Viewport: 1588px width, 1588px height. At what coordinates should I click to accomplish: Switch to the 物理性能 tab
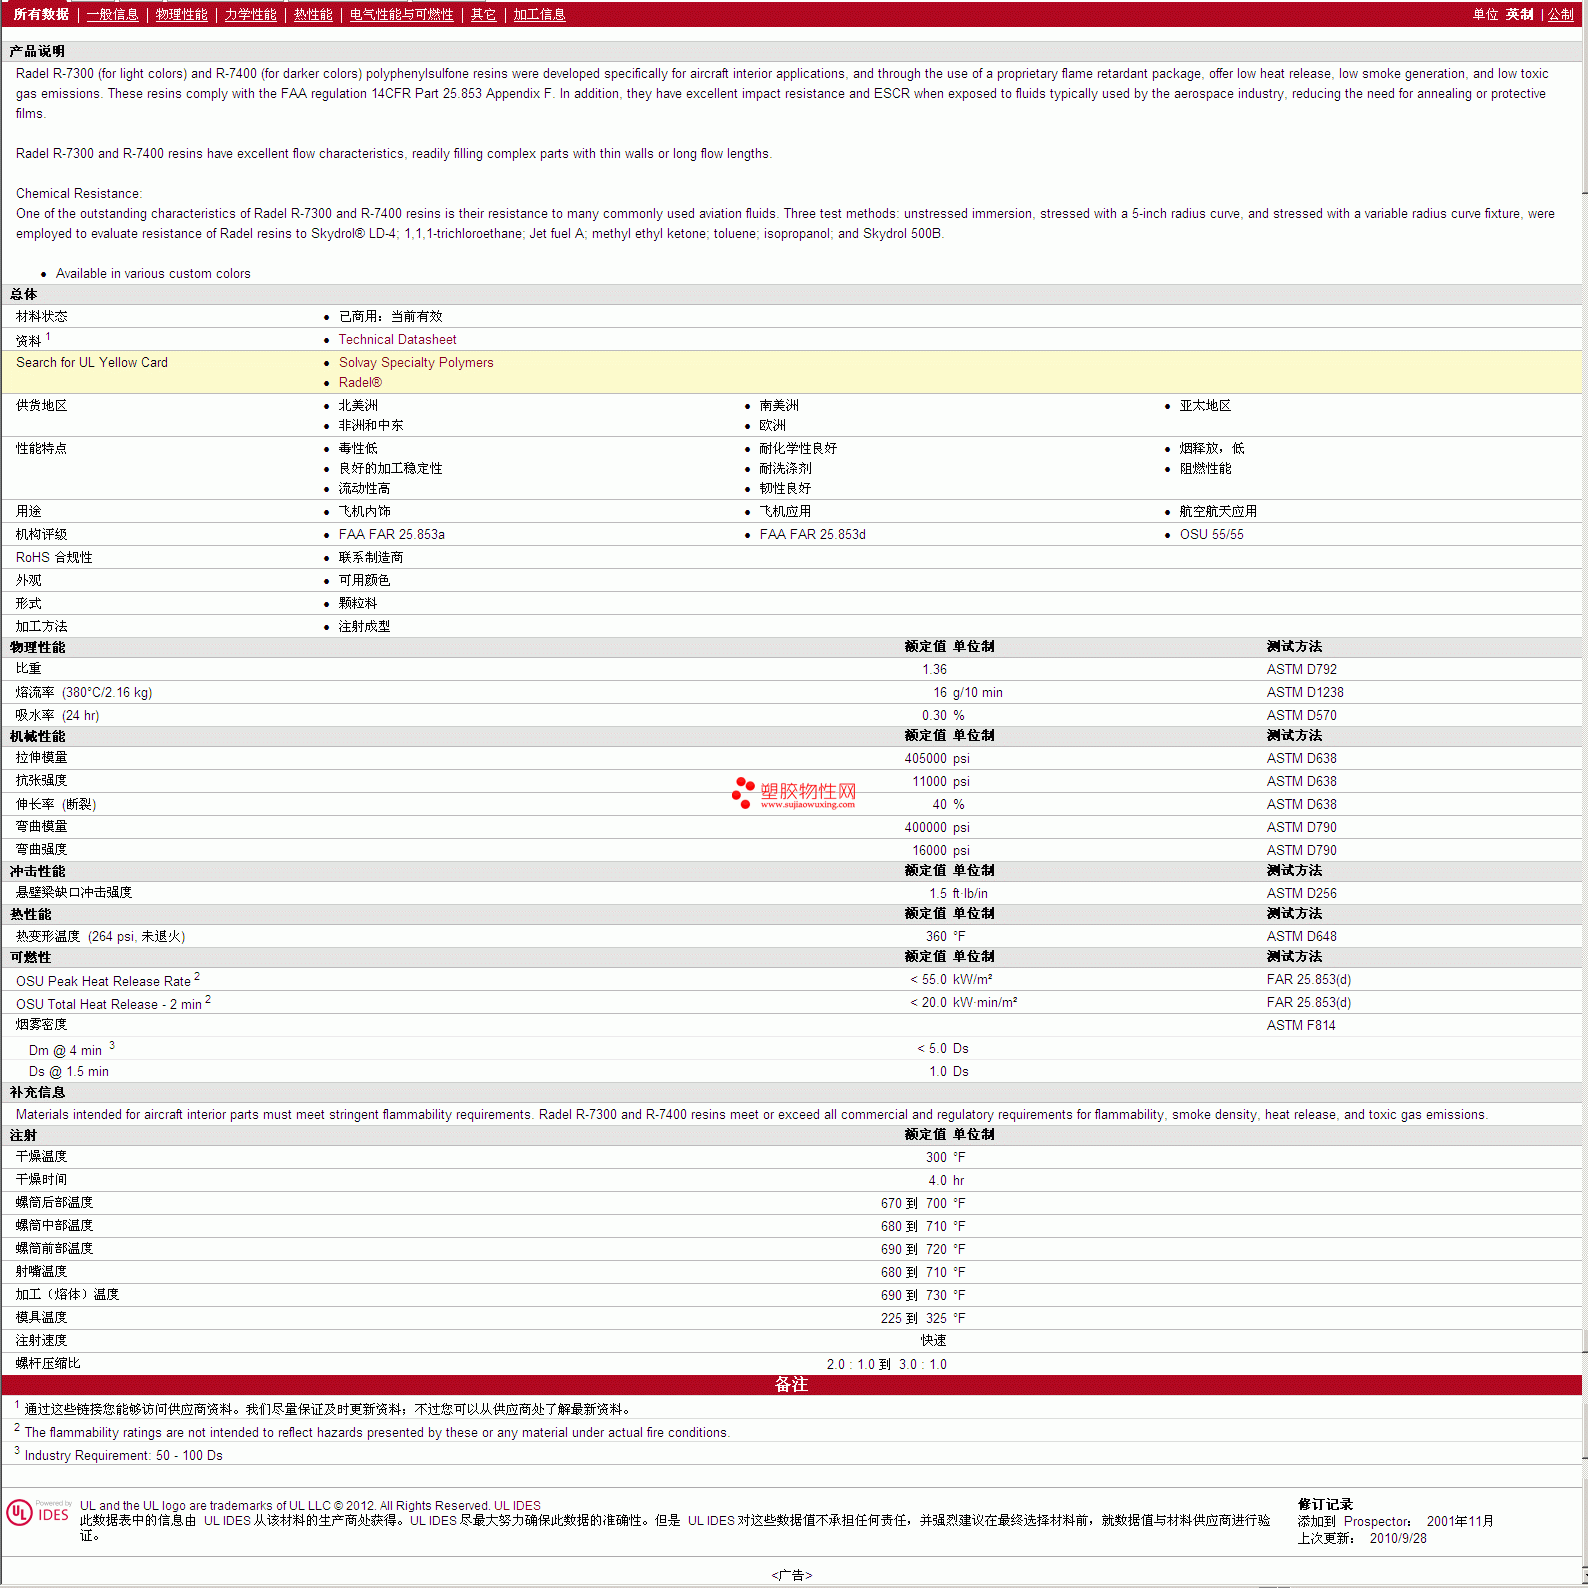point(181,14)
